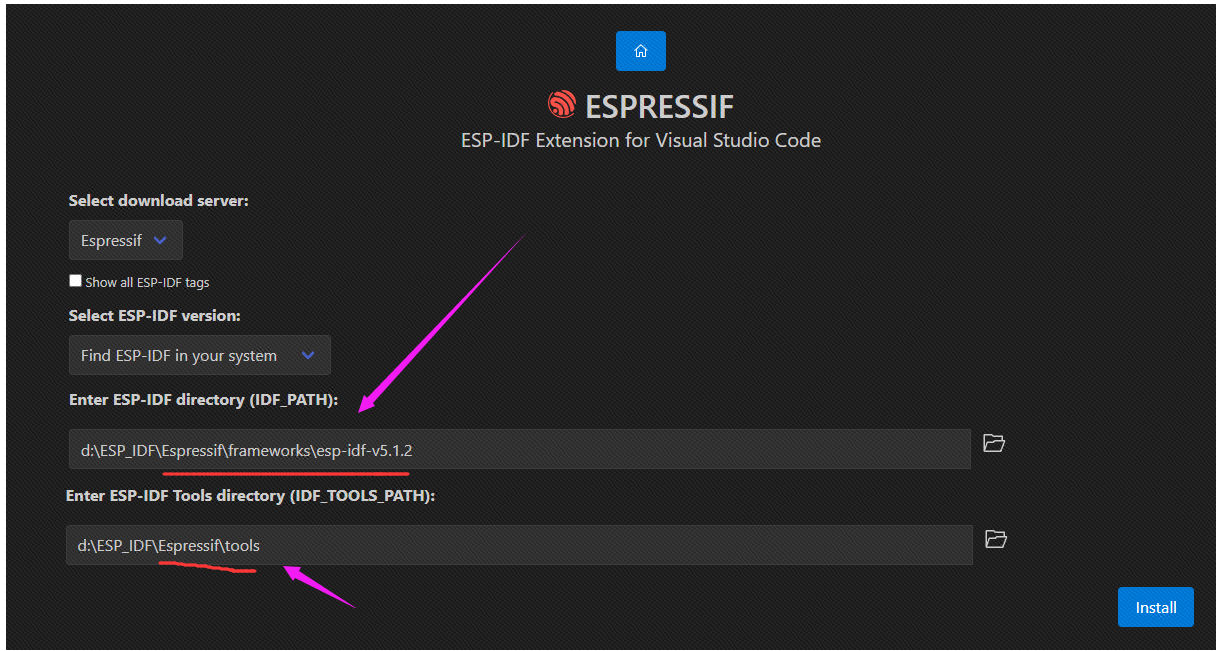Click the 'Select ESP-IDF version:' label
1216x651 pixels.
[x=155, y=315]
